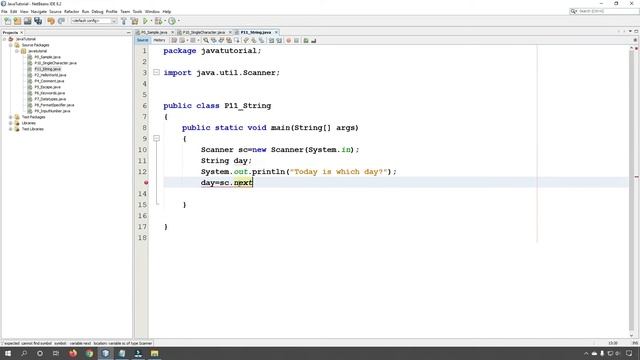This screenshot has width=640, height=360.
Task: Click the 'Today is which day?' string
Action: coord(338,171)
